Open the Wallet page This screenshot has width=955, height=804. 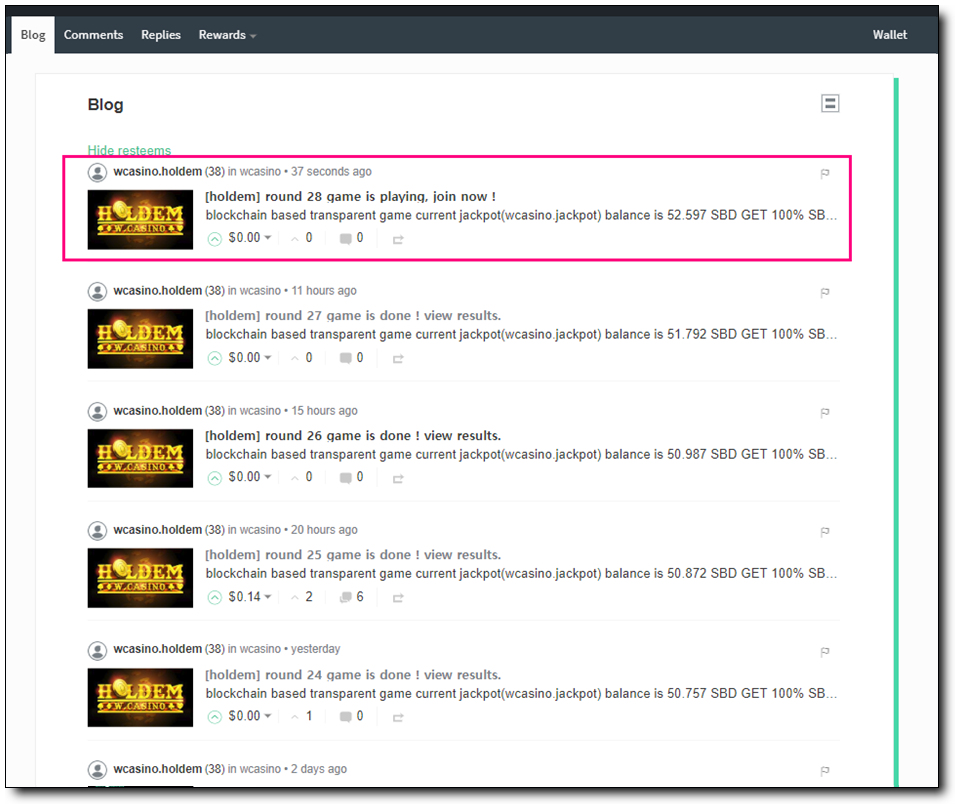click(x=889, y=35)
